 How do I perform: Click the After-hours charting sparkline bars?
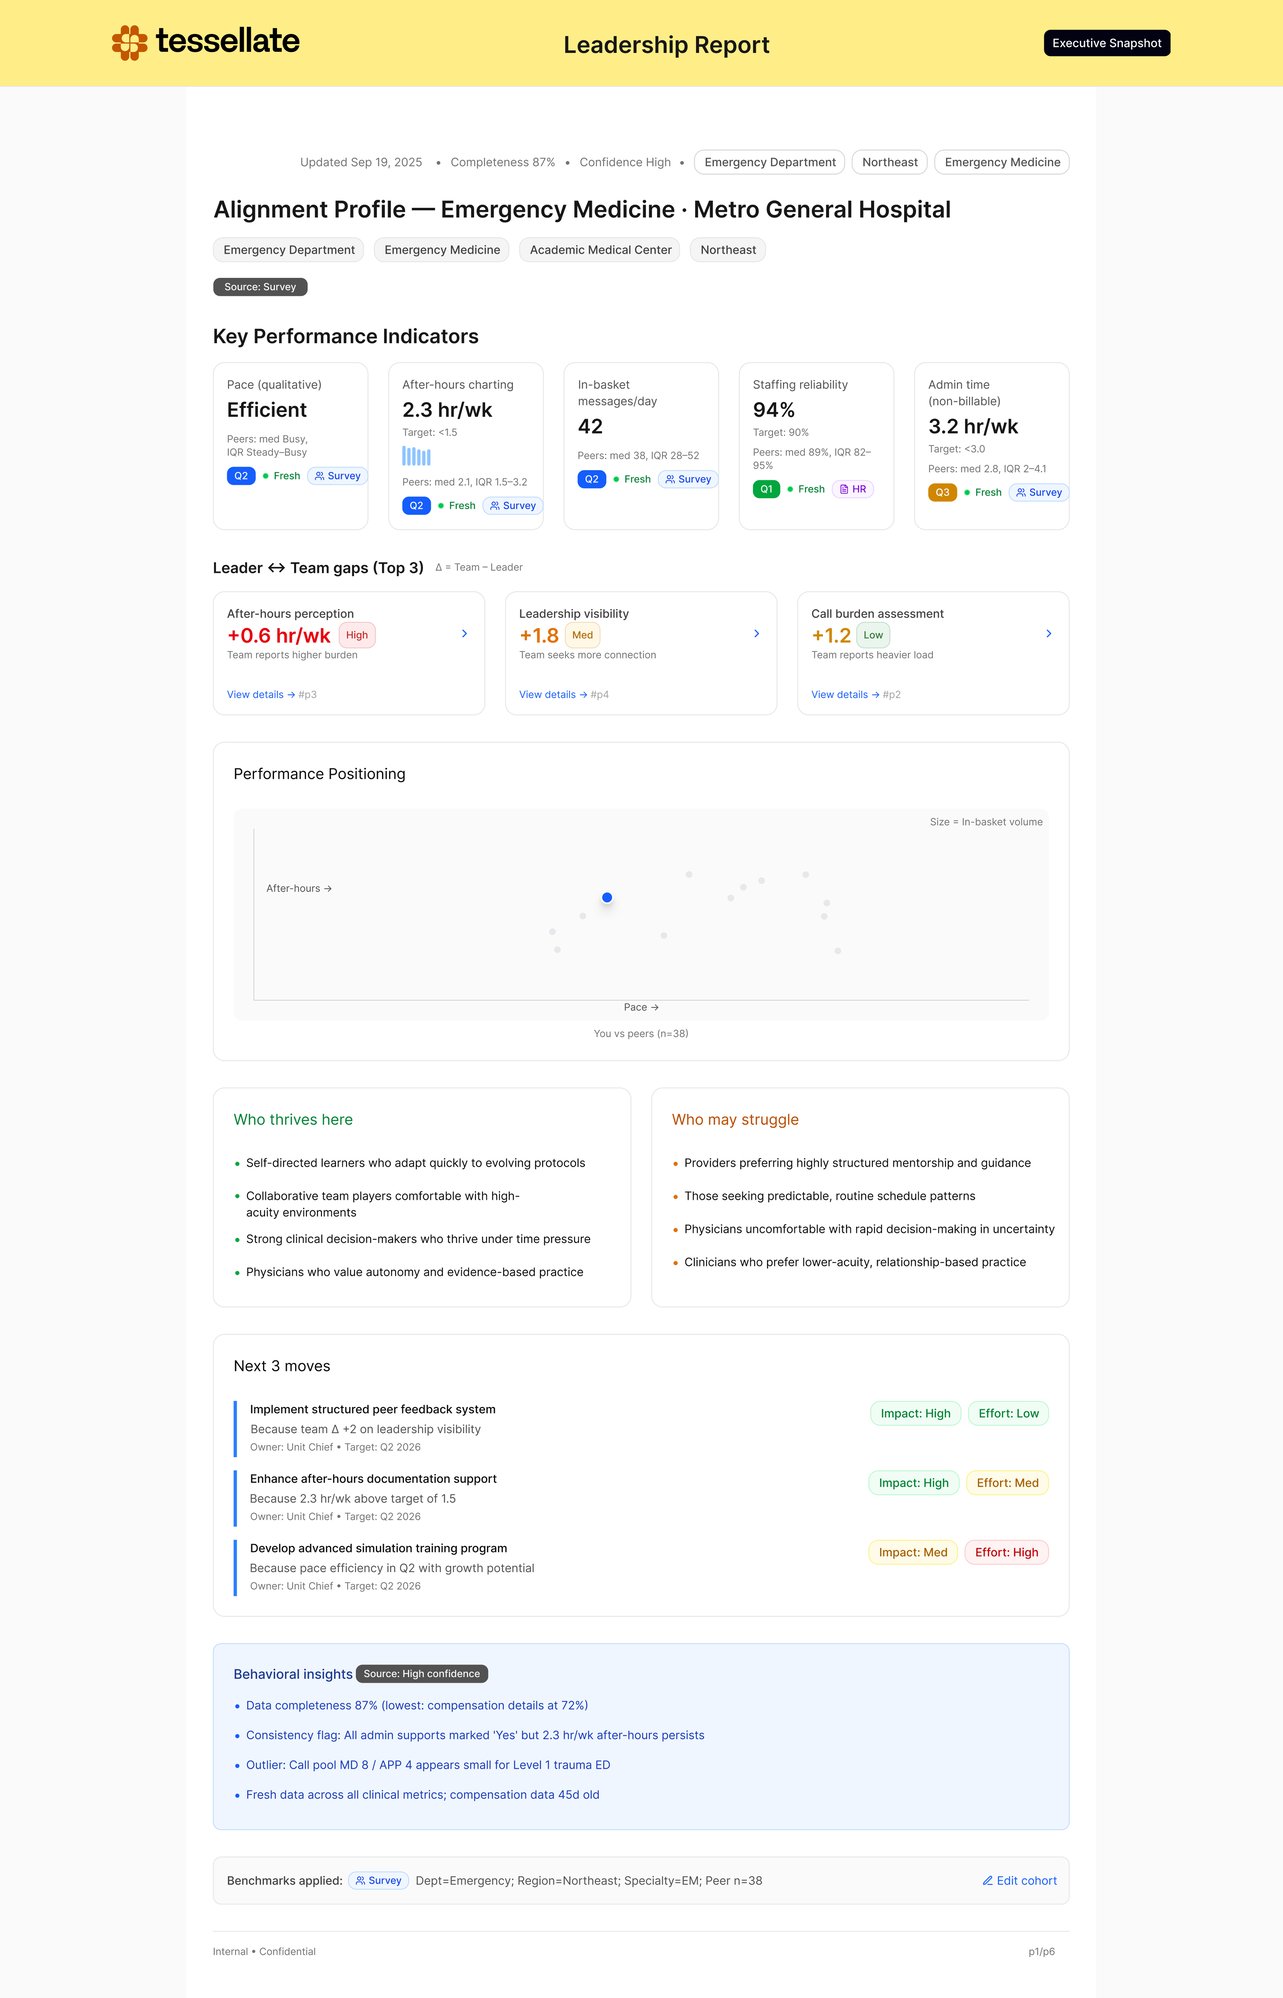pos(416,456)
